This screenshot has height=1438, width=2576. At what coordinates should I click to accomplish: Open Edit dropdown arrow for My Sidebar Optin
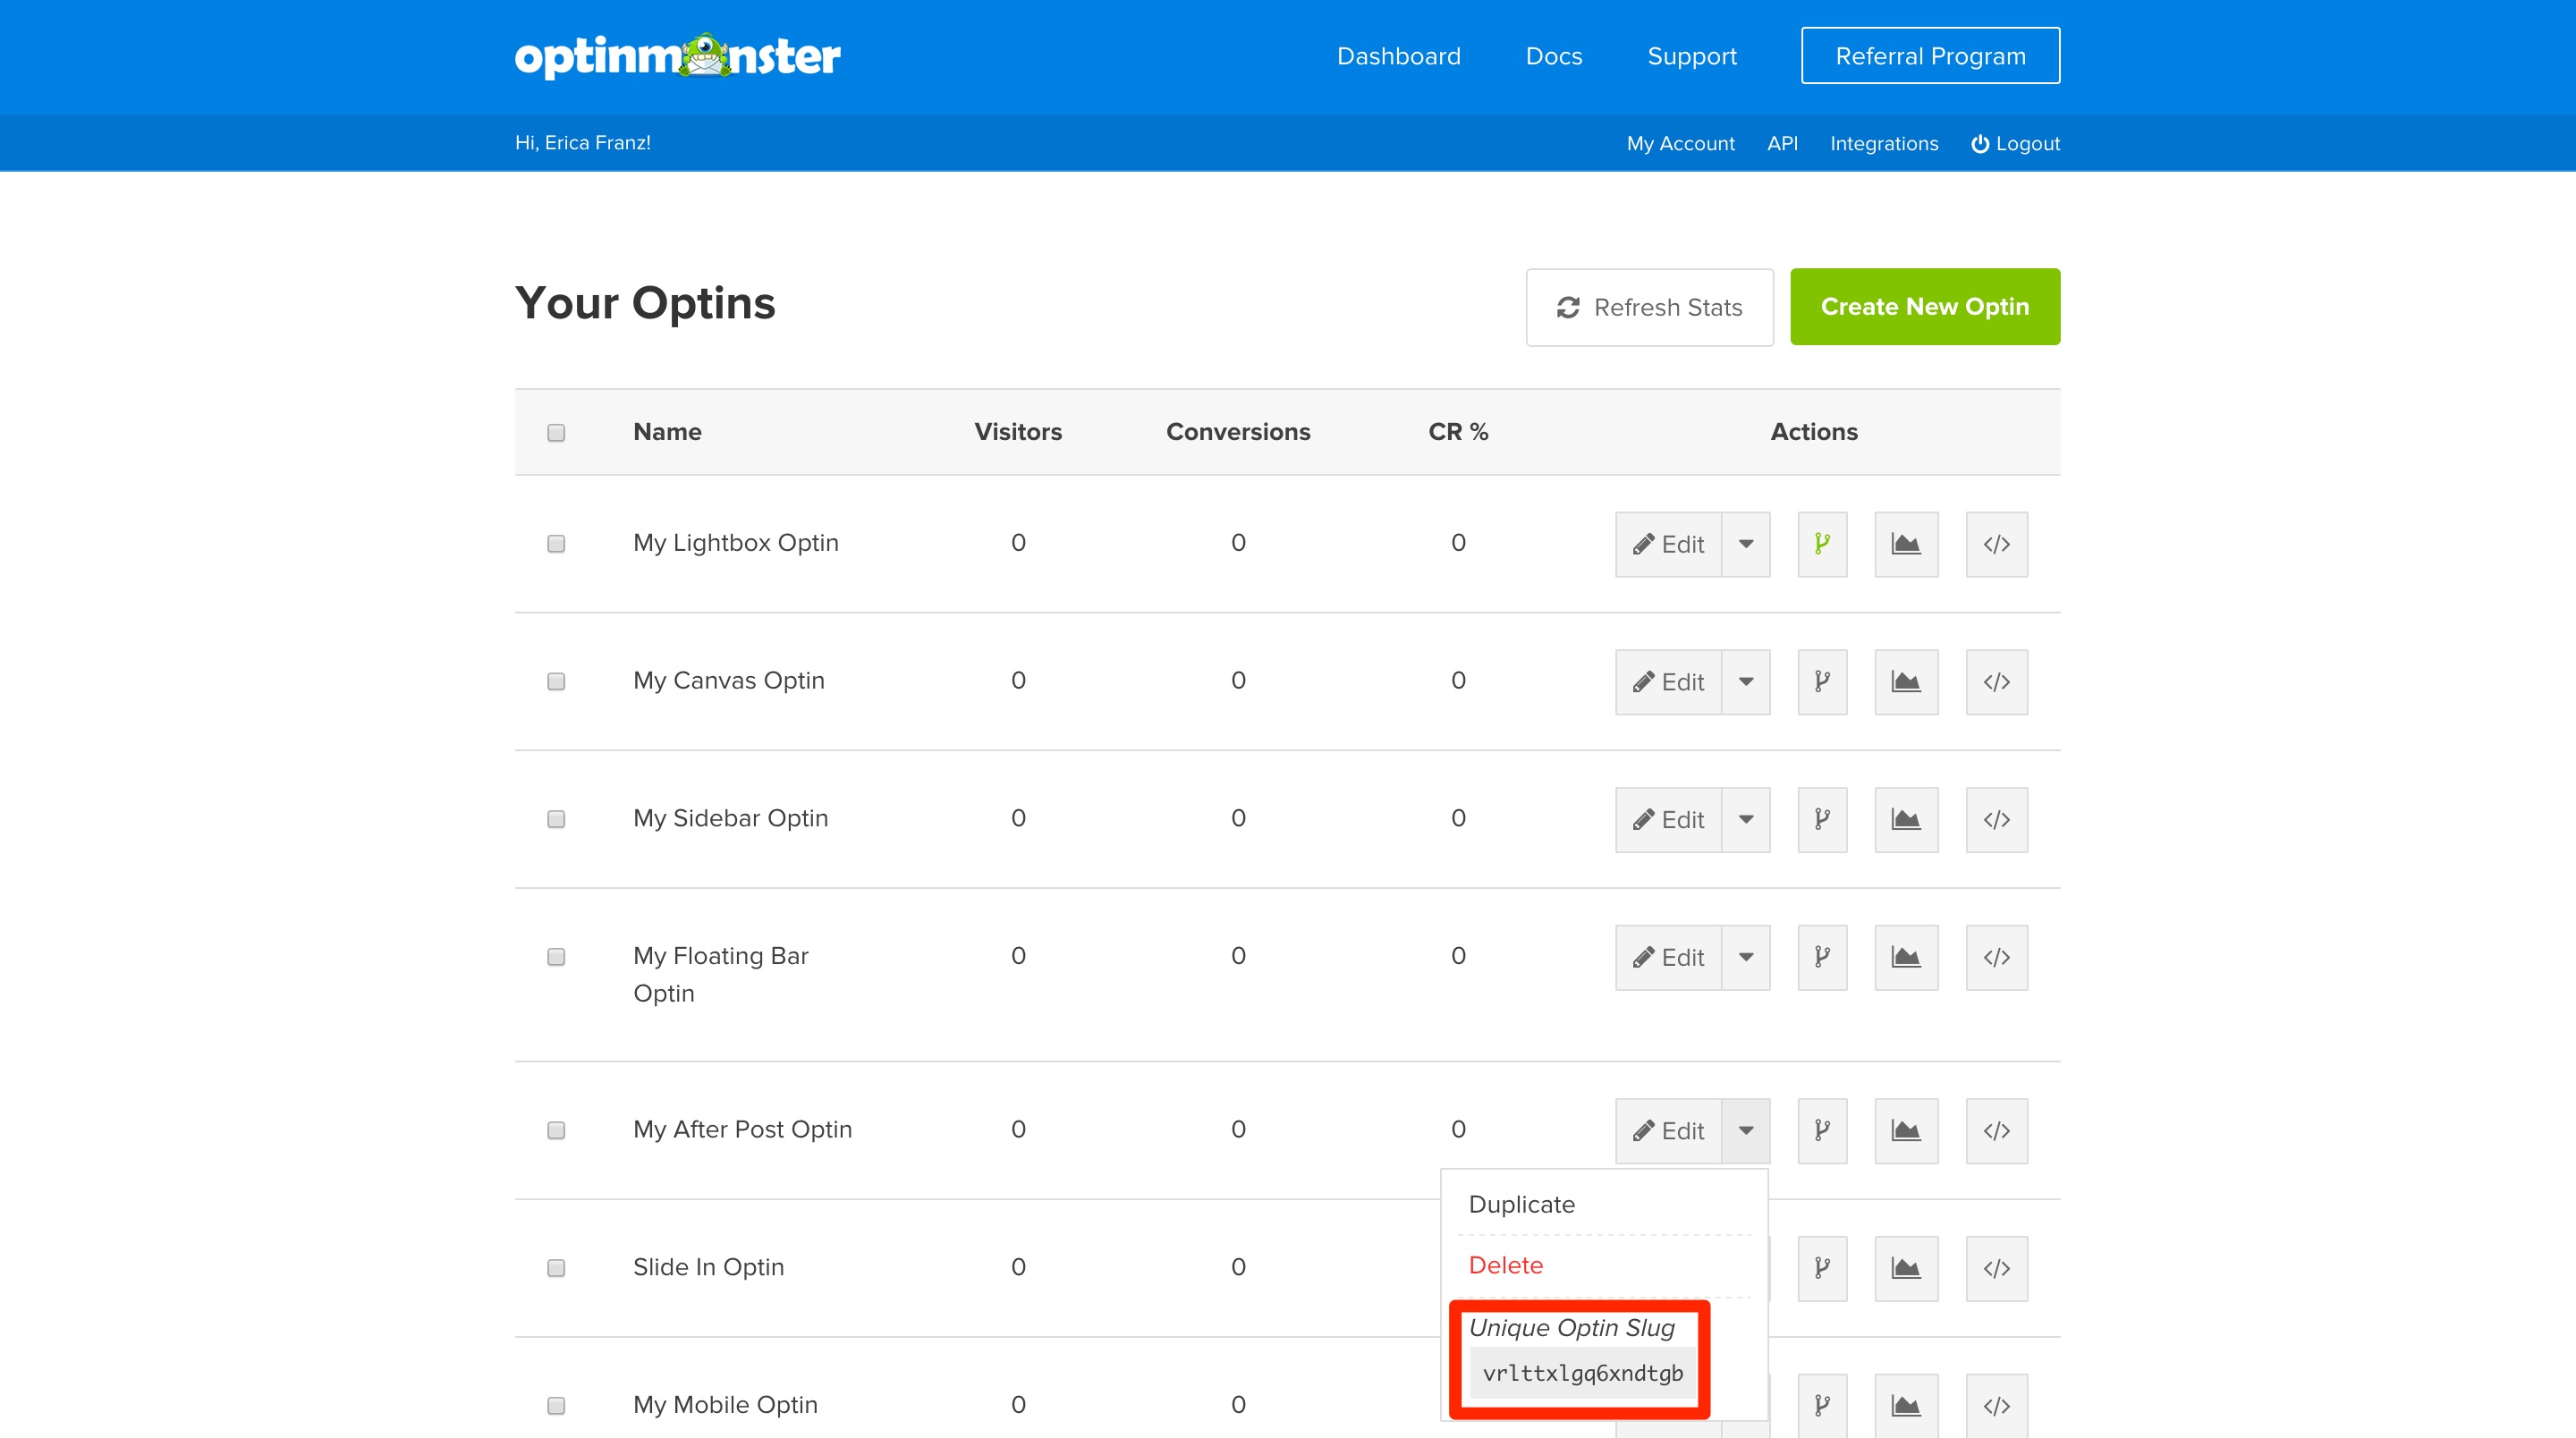tap(1746, 820)
